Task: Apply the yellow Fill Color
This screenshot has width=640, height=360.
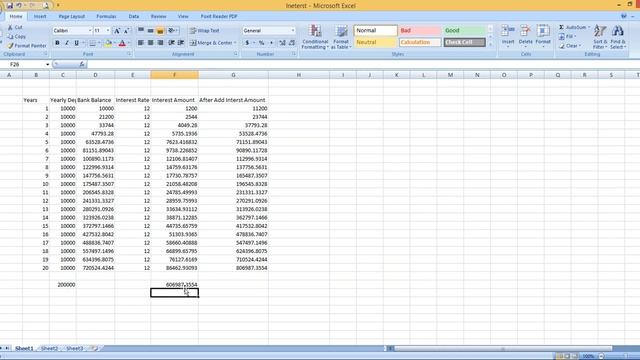Action: (x=109, y=43)
